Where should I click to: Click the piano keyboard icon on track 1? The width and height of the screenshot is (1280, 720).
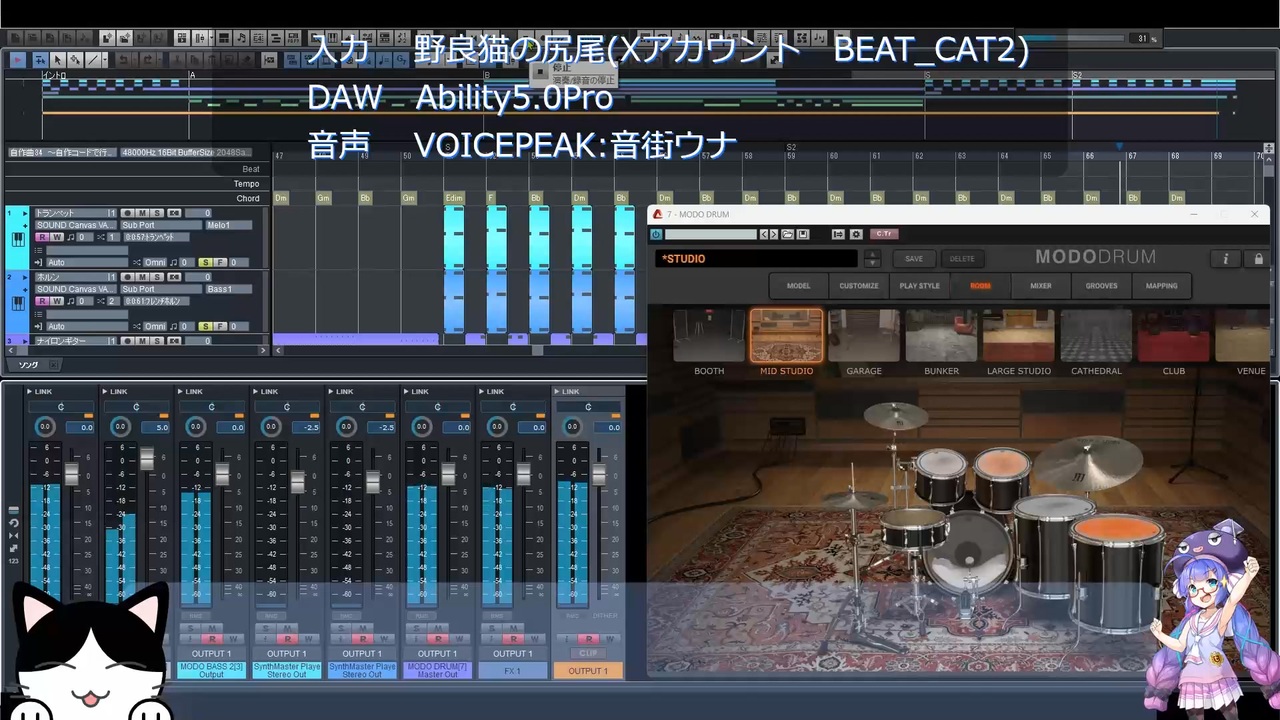(18, 240)
